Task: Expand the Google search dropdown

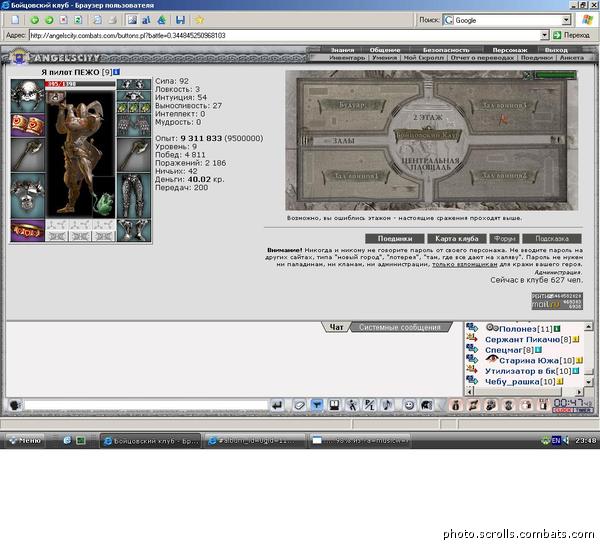Action: click(566, 20)
